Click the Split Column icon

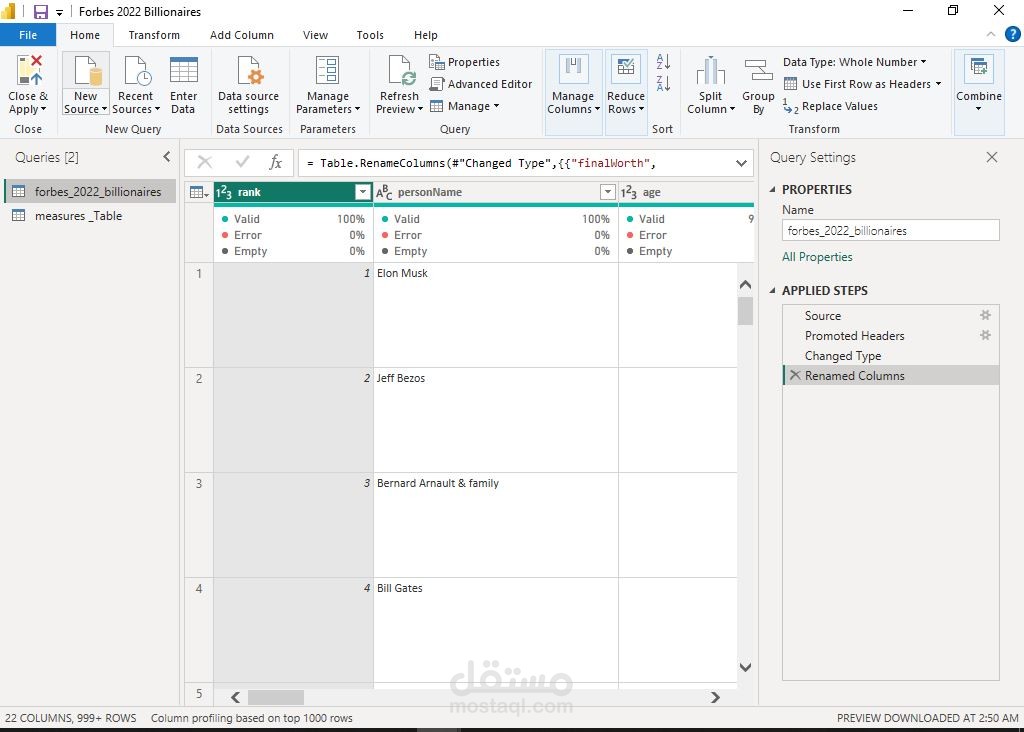coord(711,70)
